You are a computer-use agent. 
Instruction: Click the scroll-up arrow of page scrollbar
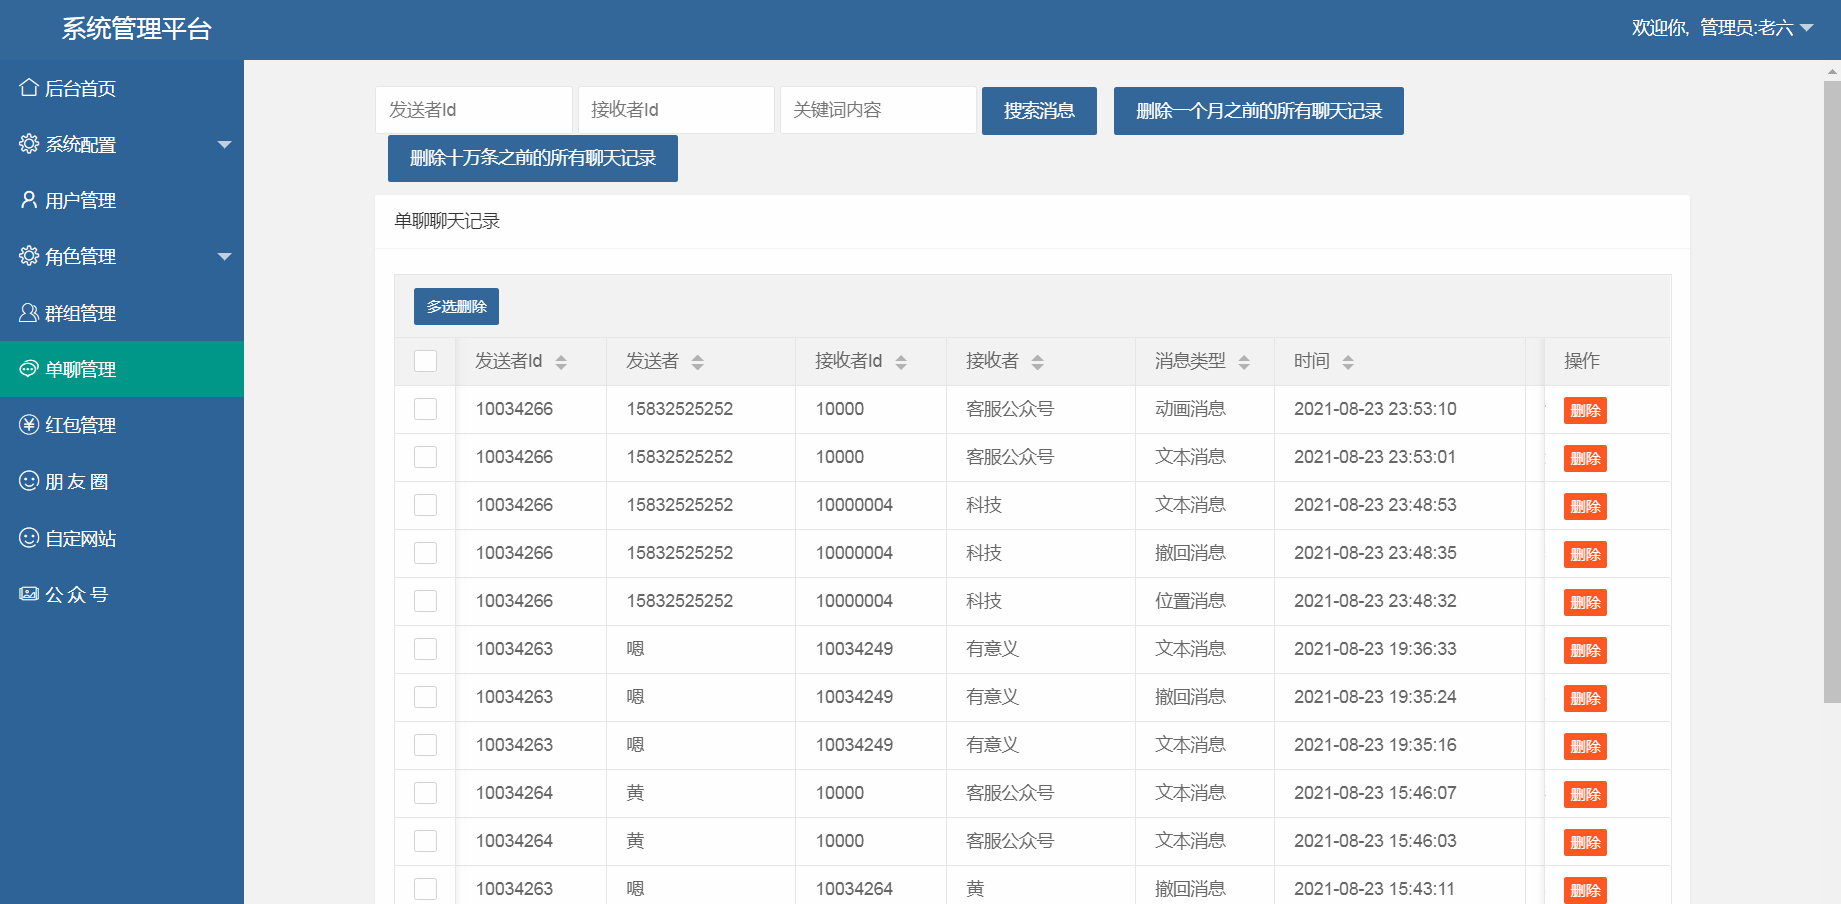pos(1832,72)
